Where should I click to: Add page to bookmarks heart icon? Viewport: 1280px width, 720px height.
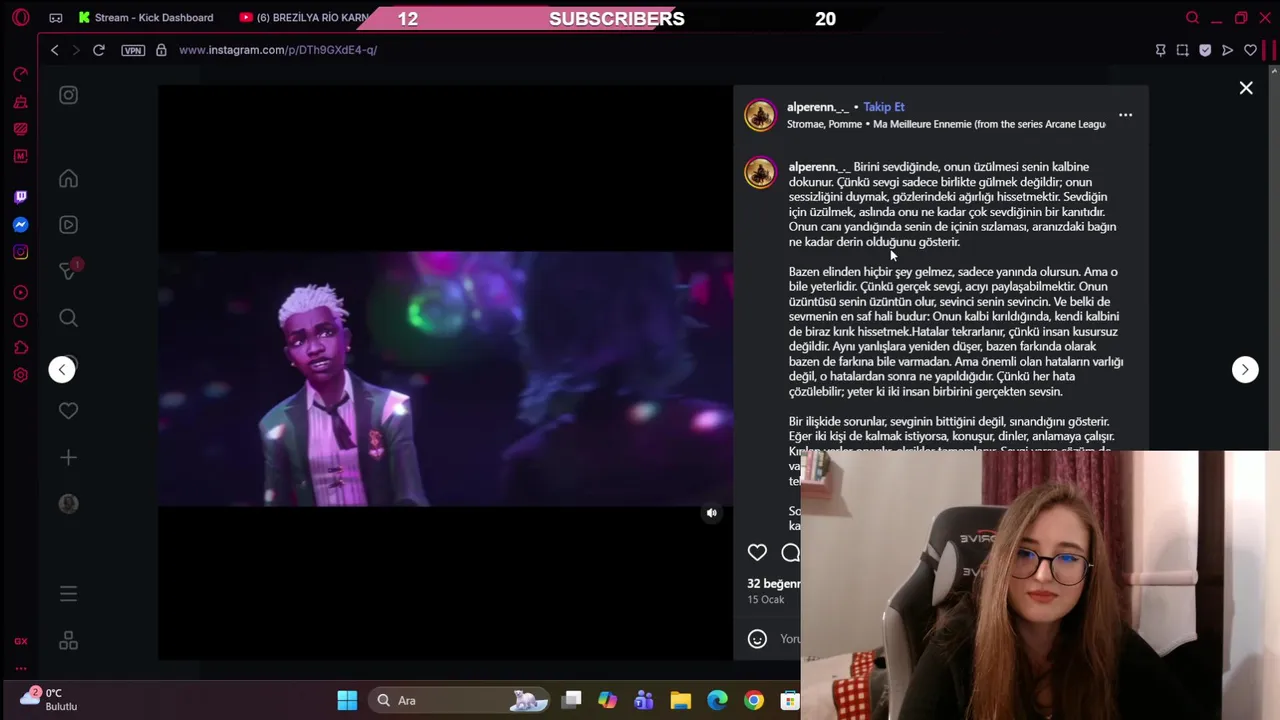[x=1250, y=50]
